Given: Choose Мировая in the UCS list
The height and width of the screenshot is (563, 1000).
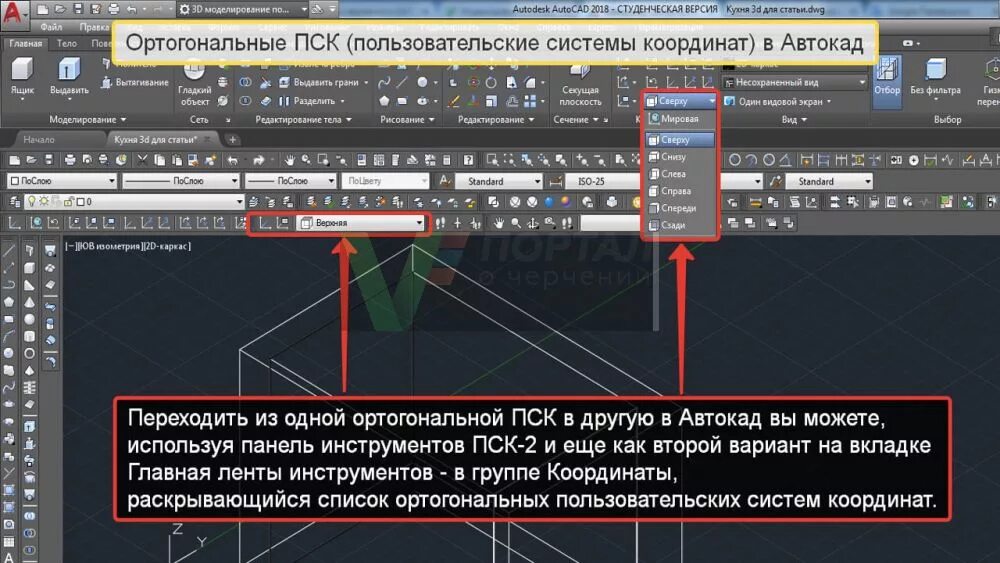Looking at the screenshot, I should [679, 119].
